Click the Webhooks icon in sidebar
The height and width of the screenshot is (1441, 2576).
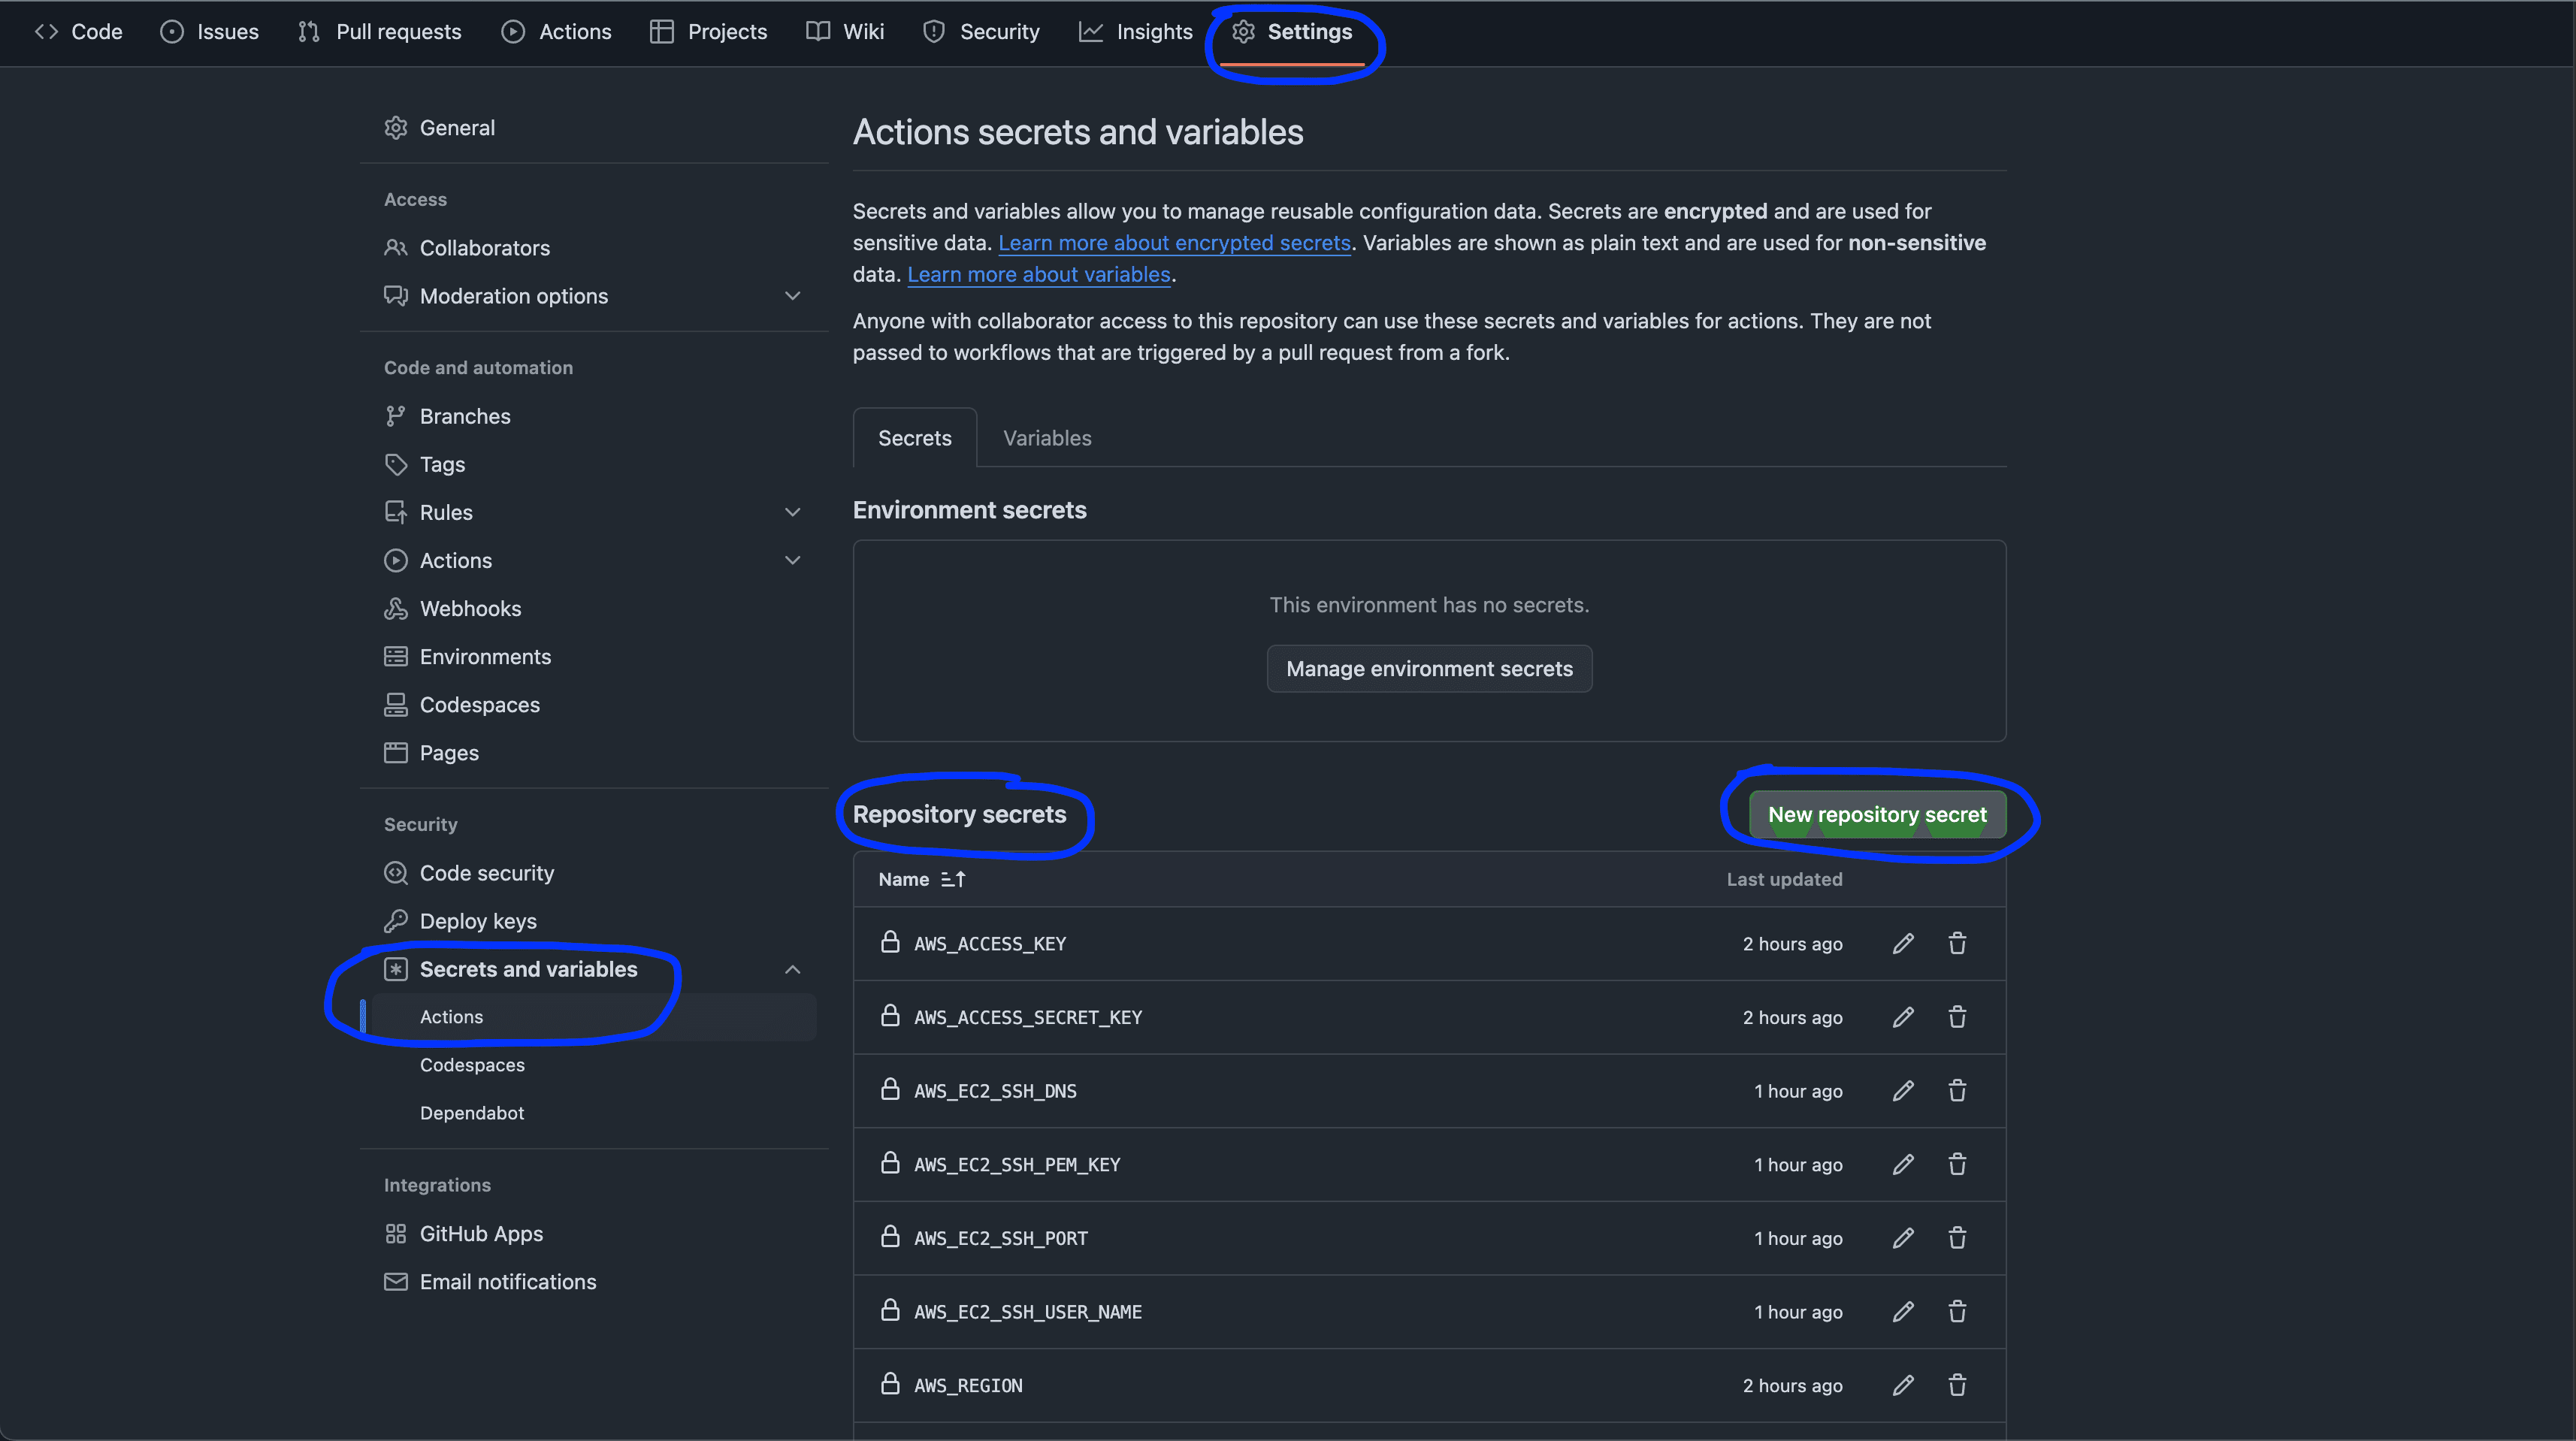396,608
